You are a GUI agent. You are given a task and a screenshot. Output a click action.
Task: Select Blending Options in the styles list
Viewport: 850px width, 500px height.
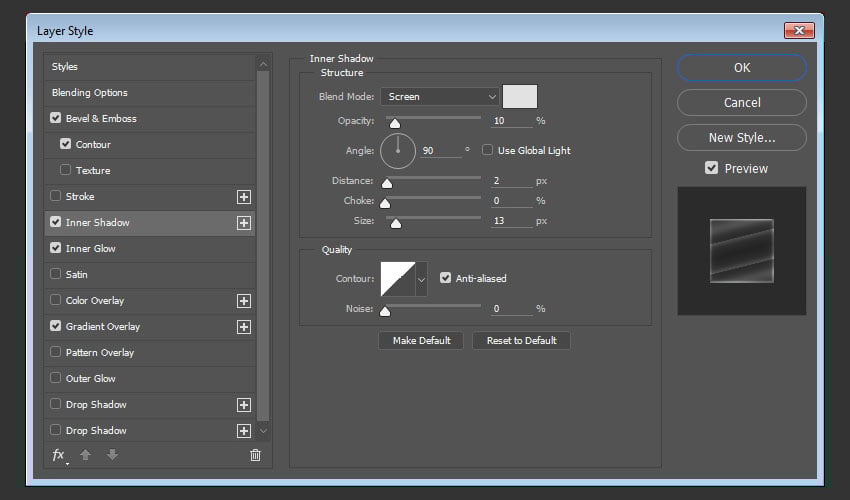(x=90, y=93)
